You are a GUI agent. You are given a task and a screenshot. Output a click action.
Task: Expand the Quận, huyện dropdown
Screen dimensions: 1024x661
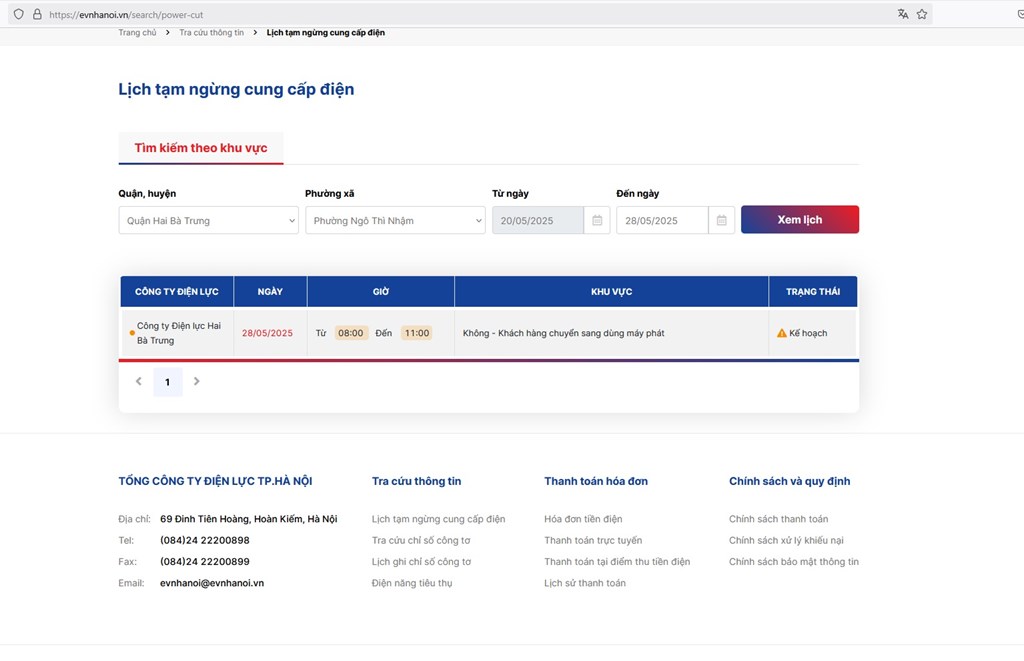[208, 220]
